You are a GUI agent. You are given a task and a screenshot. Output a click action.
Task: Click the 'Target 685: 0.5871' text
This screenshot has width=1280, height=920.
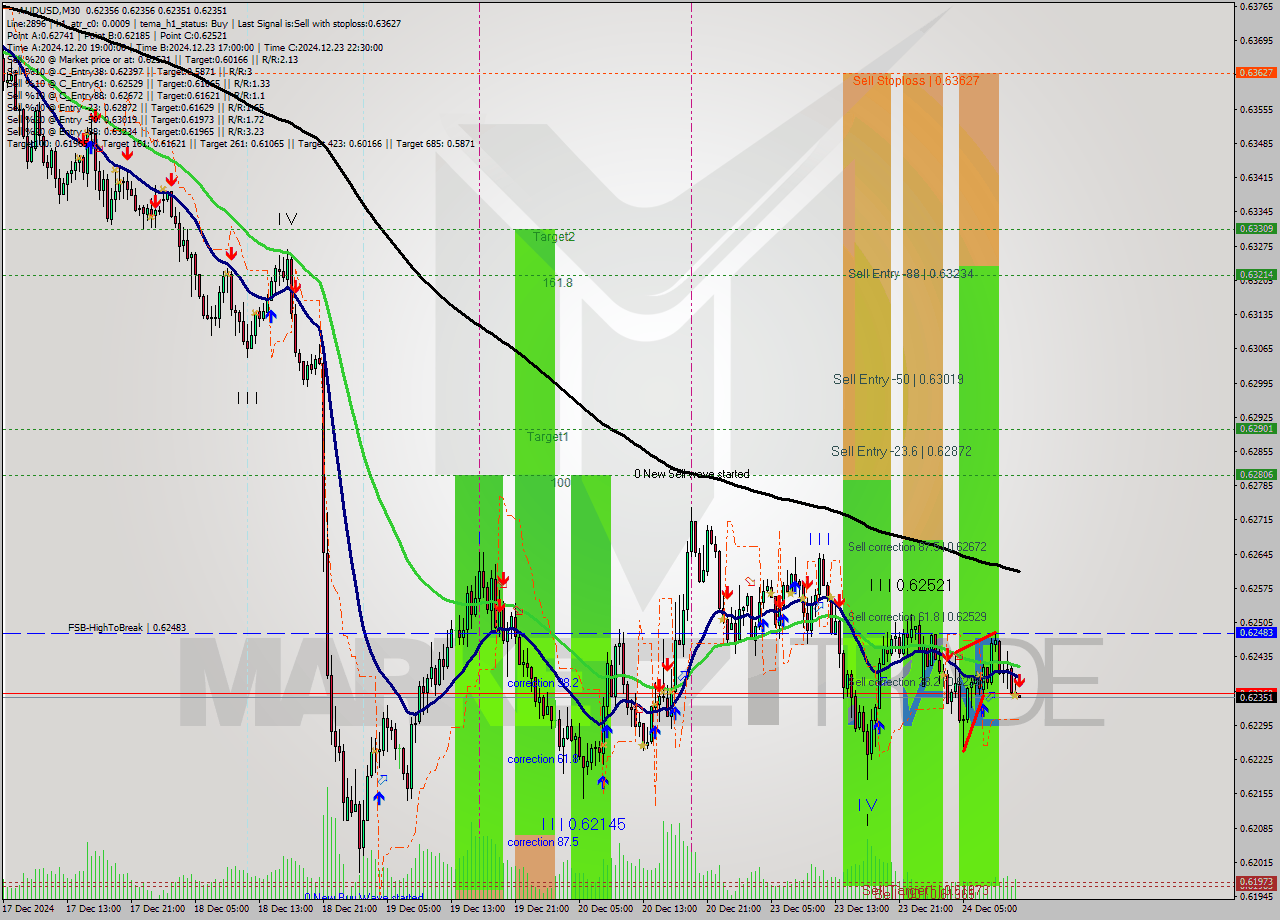click(435, 144)
